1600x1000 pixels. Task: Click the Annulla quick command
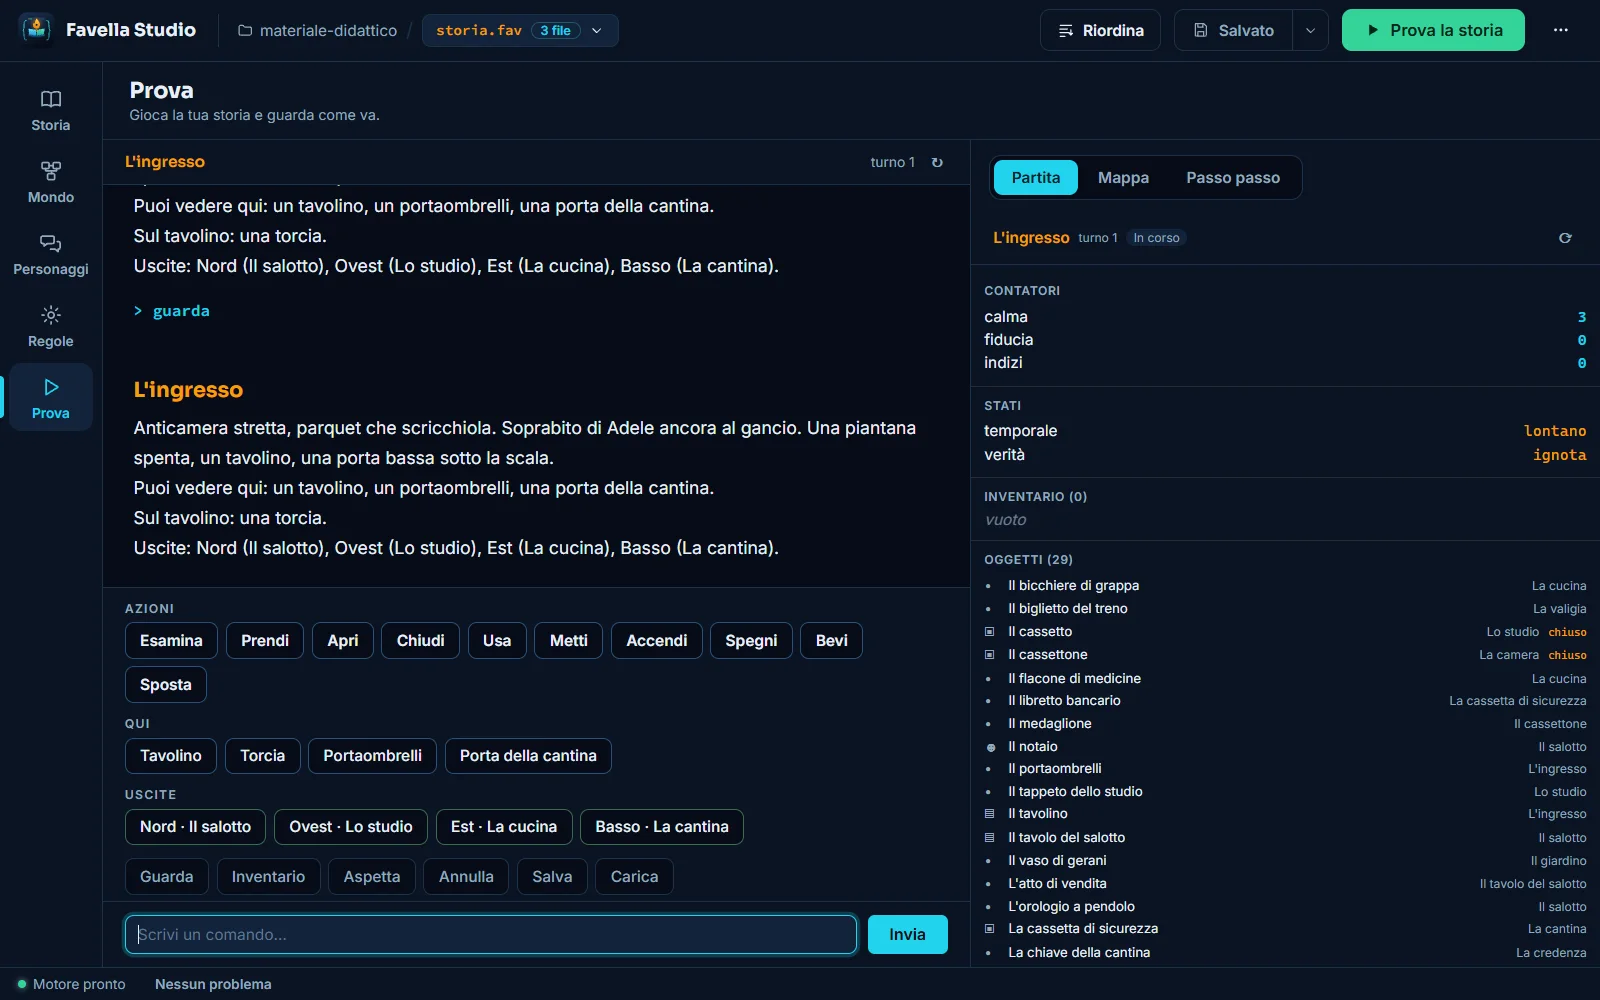[x=466, y=876]
